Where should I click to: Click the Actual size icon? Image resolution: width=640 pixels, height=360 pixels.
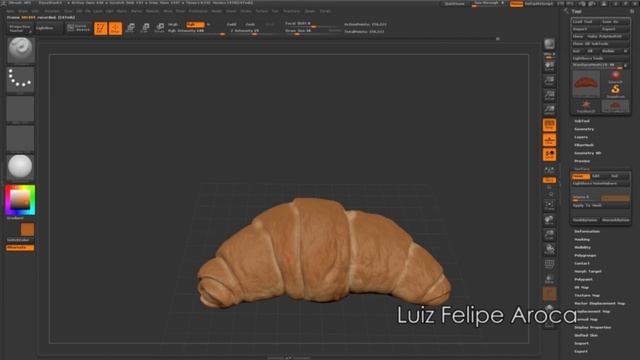pos(549,96)
